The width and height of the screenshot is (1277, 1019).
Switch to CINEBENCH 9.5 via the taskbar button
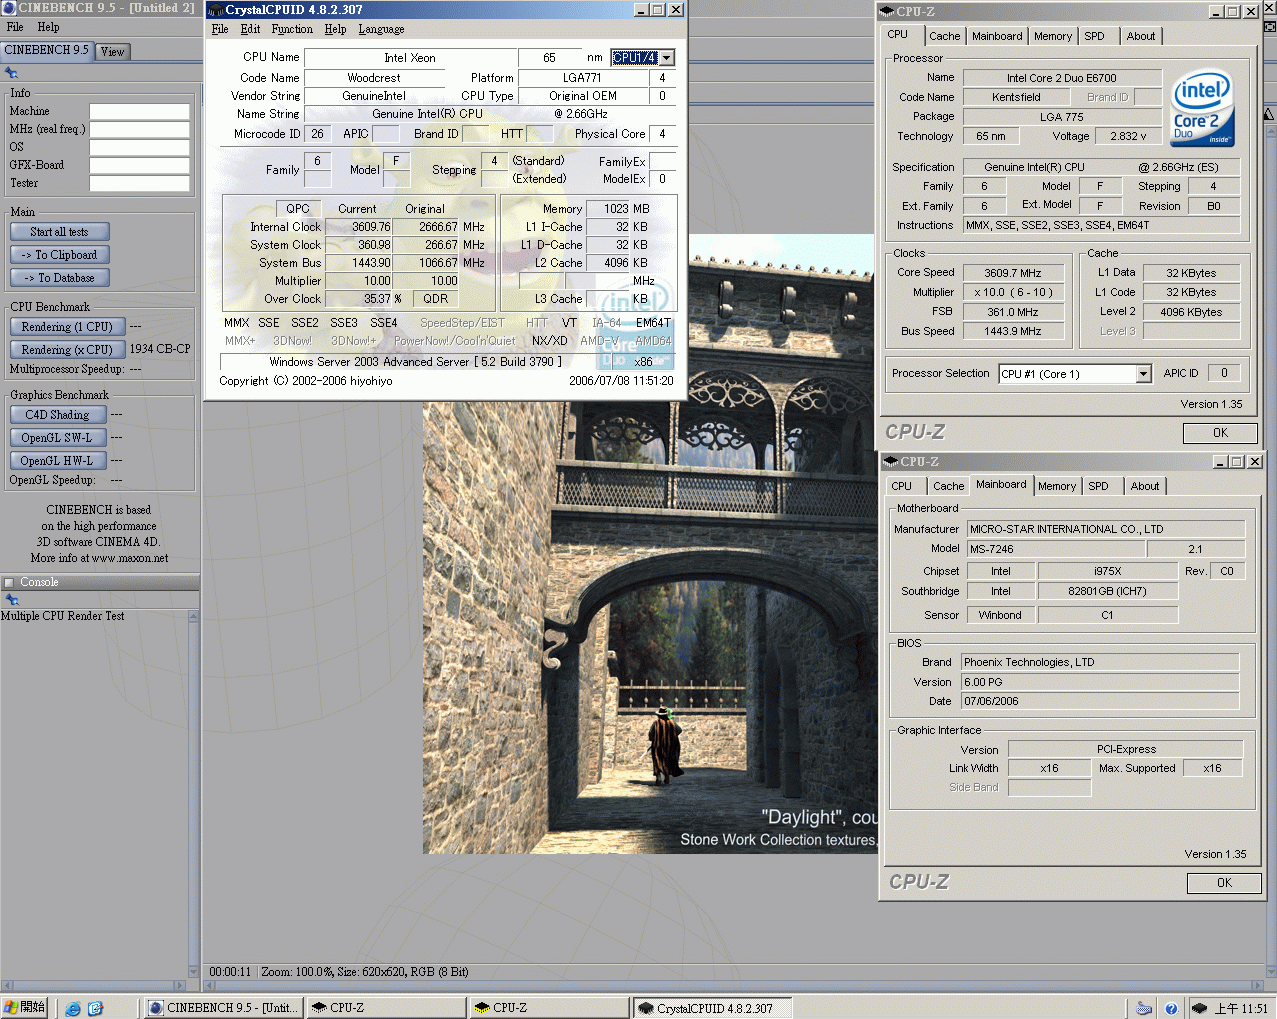click(222, 1008)
